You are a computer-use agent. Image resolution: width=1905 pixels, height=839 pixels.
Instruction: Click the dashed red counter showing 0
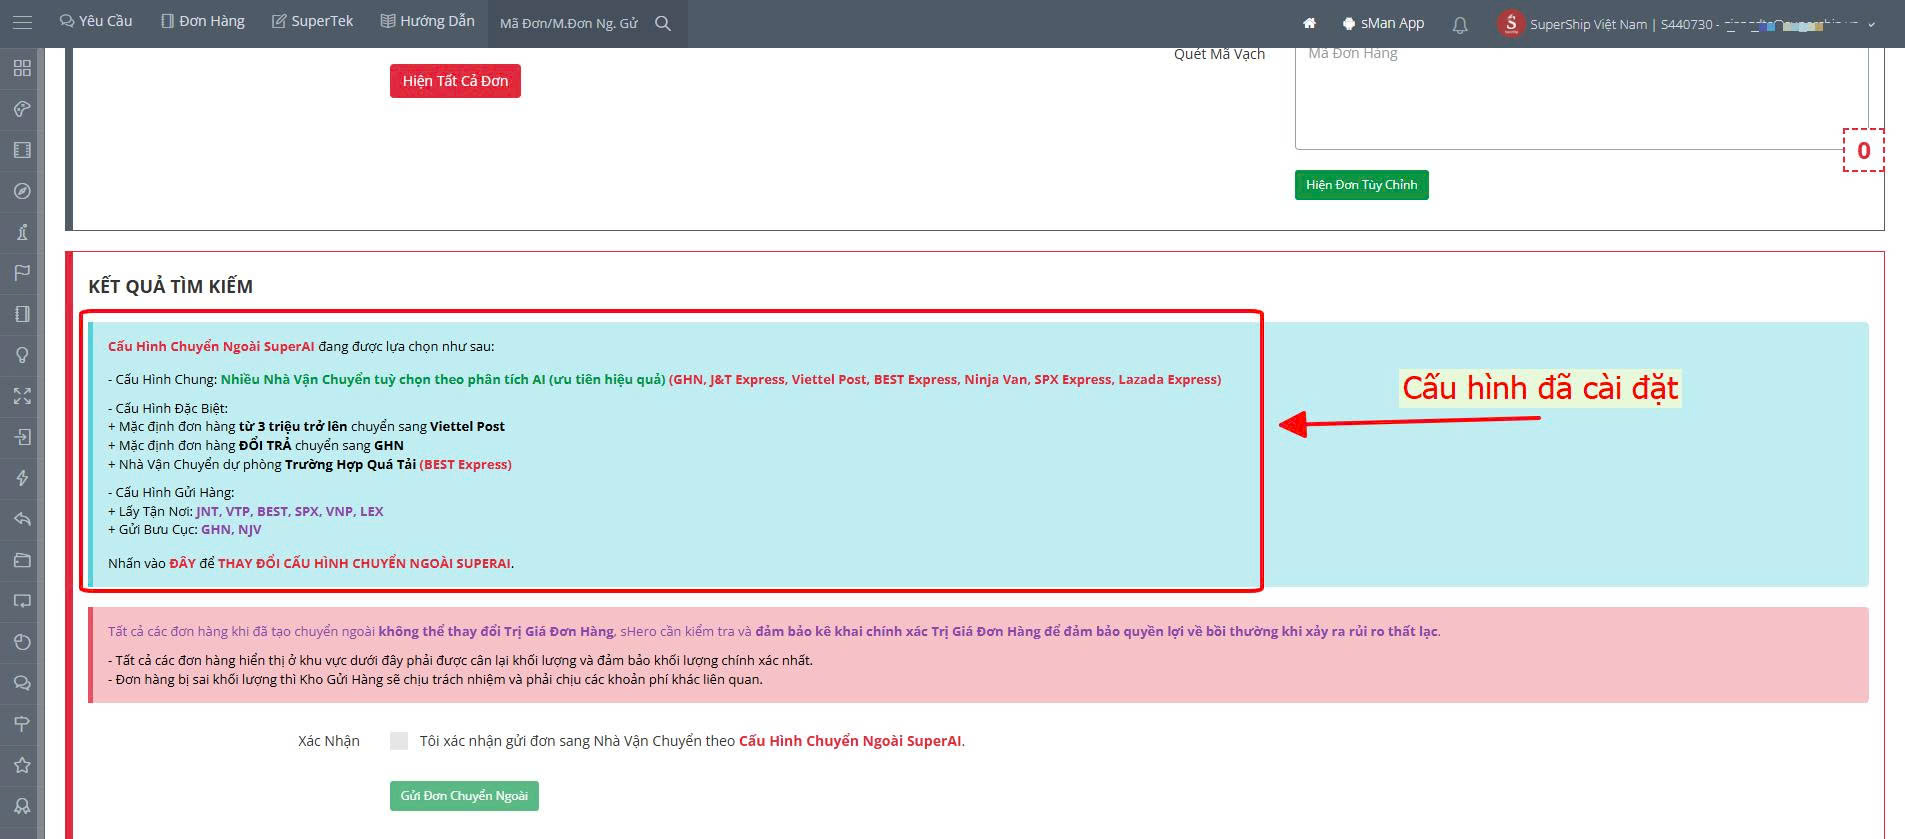[x=1863, y=150]
